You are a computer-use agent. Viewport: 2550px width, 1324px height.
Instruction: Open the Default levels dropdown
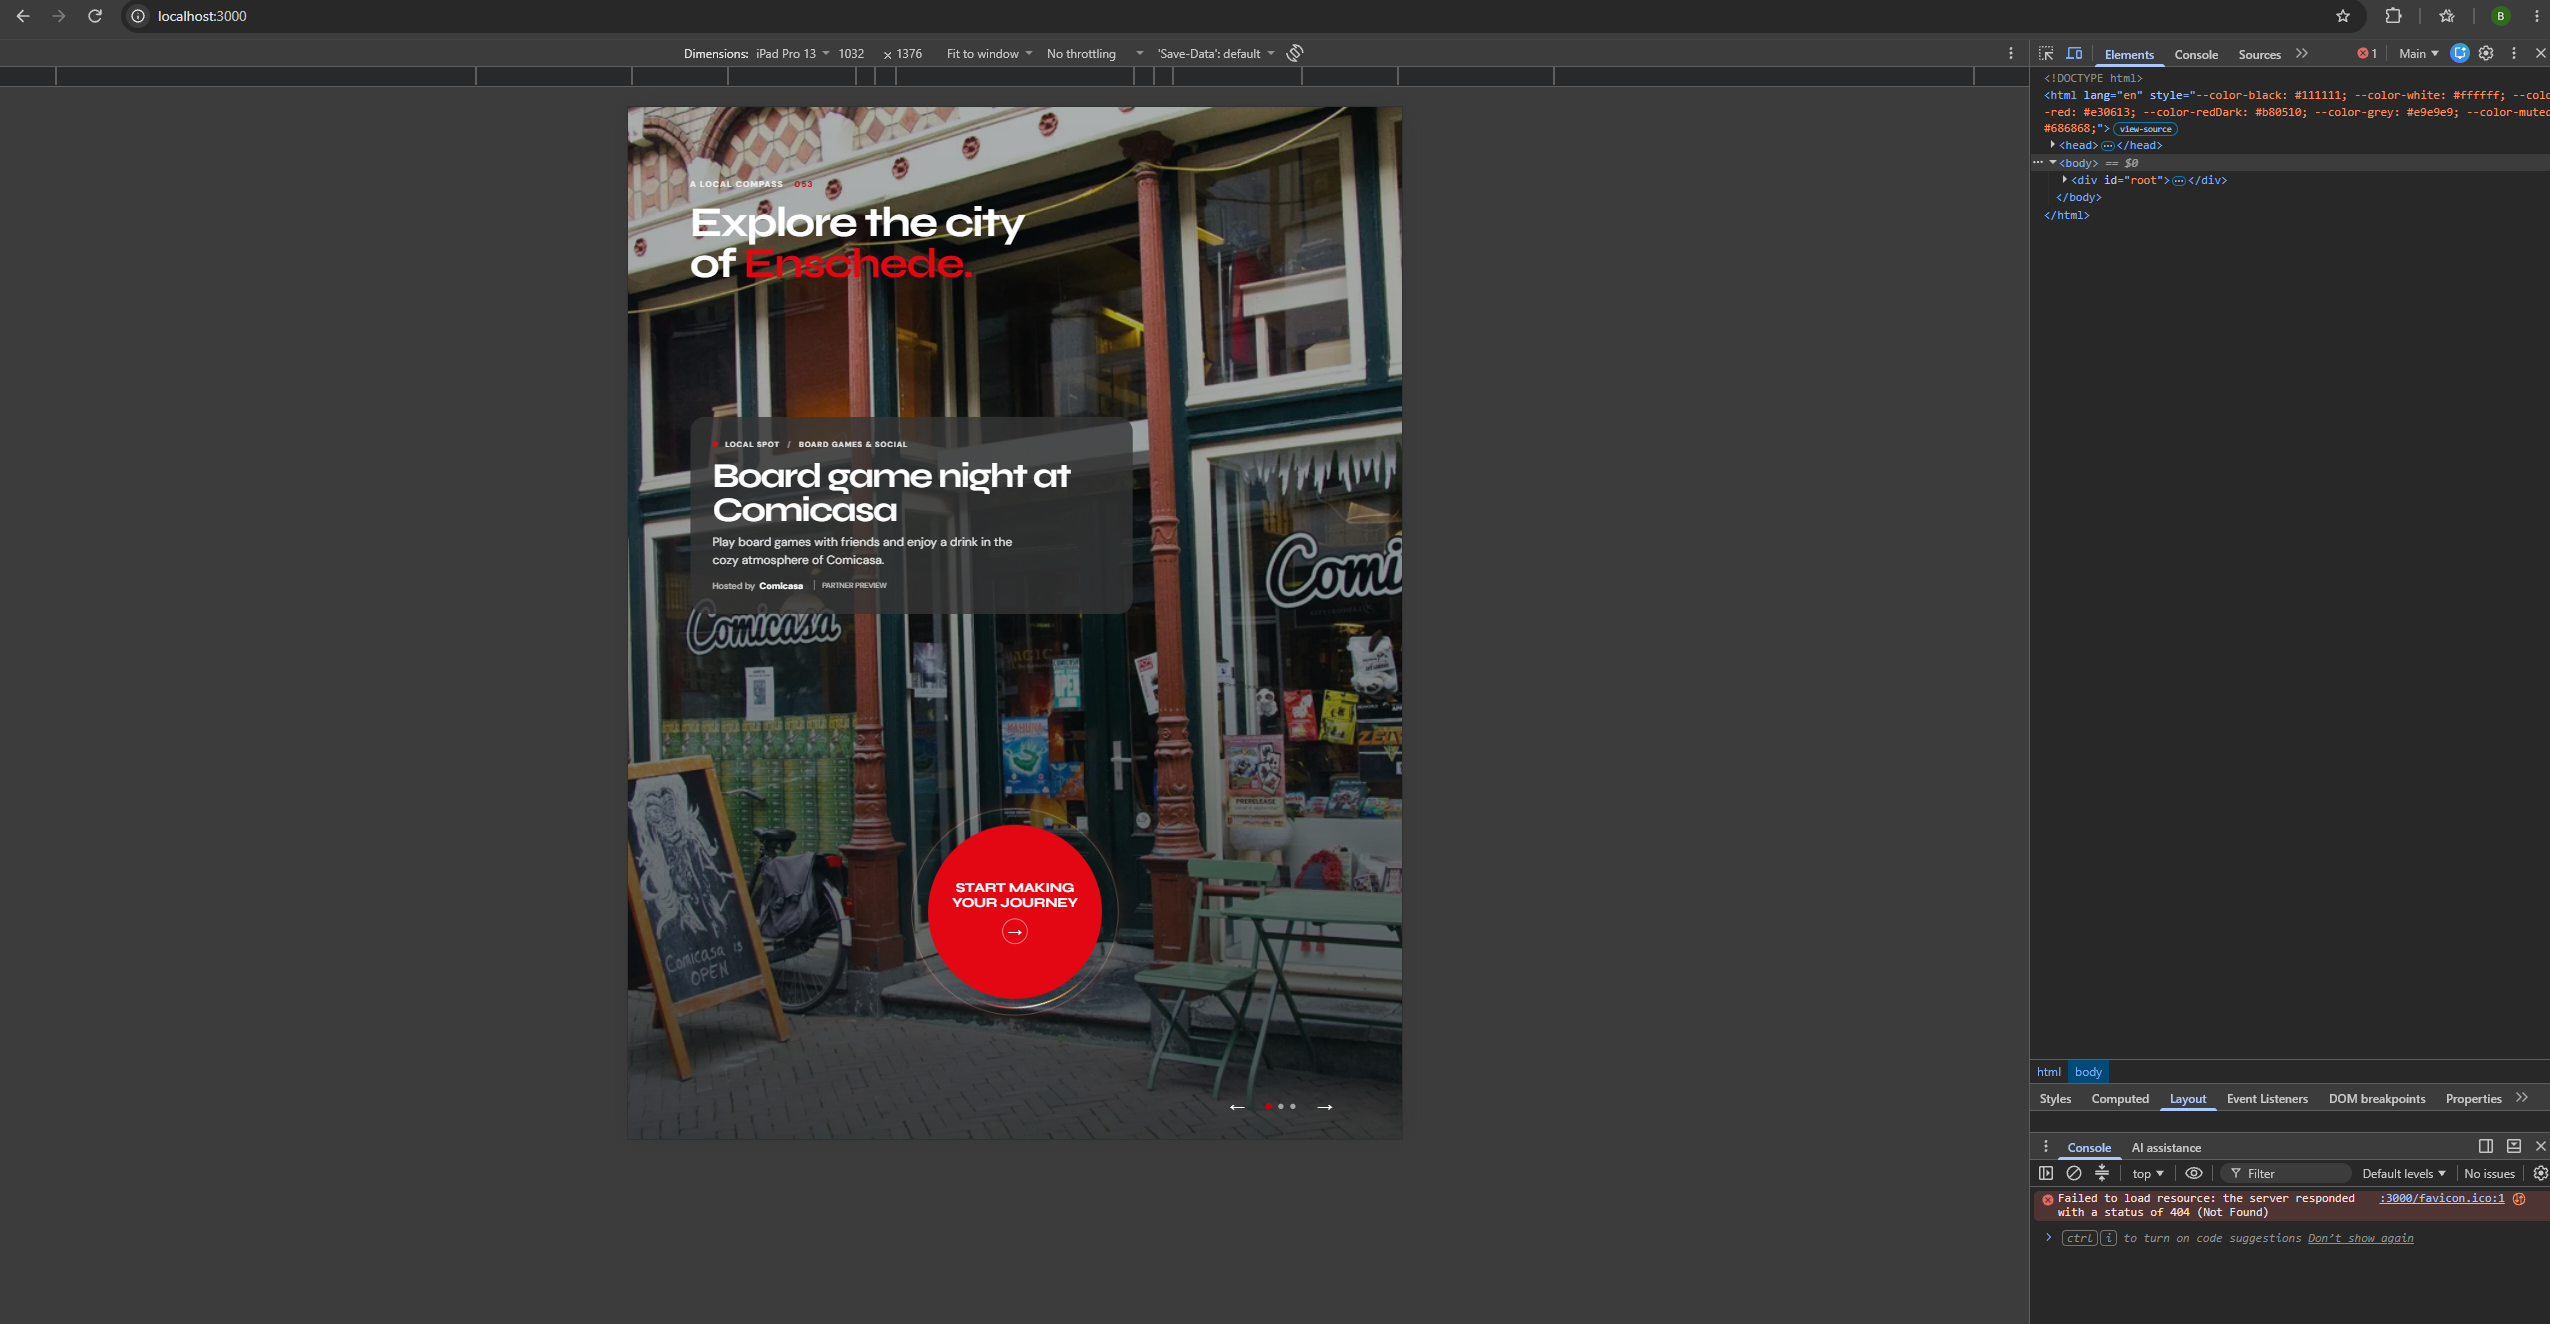[2403, 1174]
